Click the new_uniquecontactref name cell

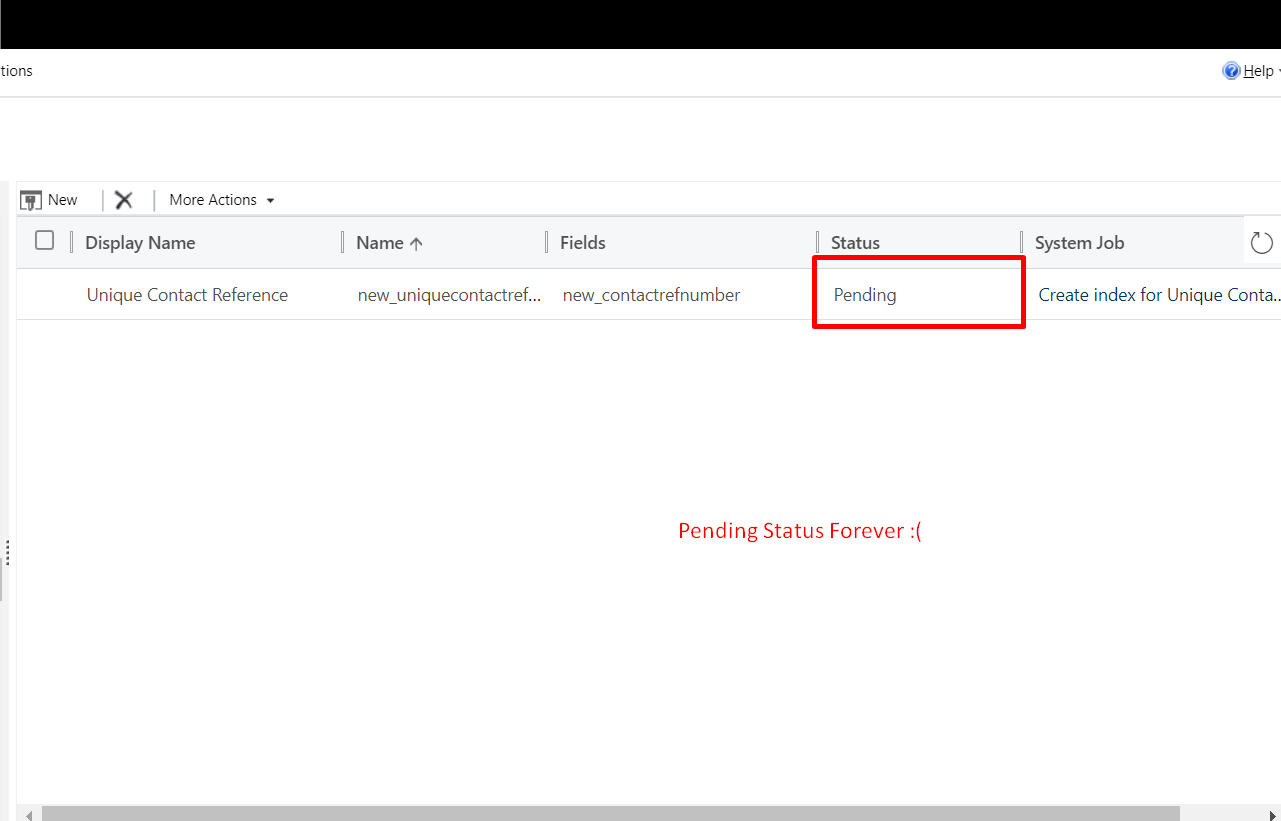click(x=450, y=295)
